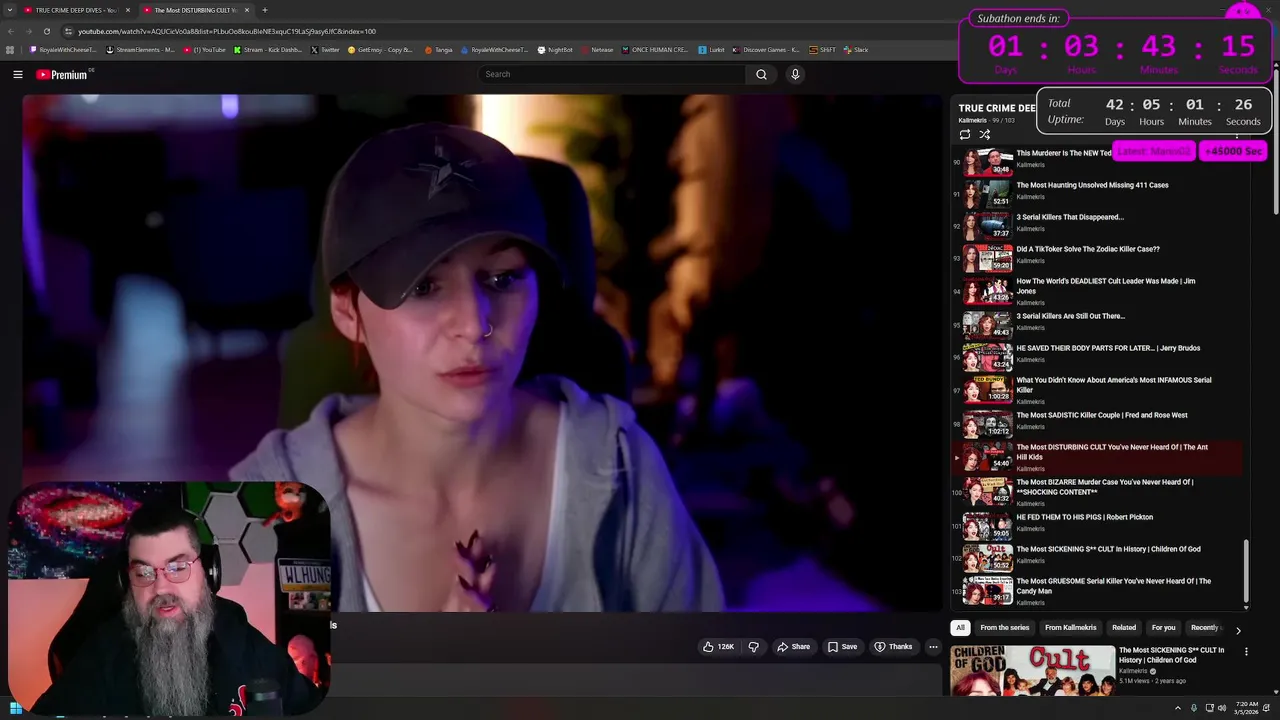Dislike the video with thumbs down

754,647
